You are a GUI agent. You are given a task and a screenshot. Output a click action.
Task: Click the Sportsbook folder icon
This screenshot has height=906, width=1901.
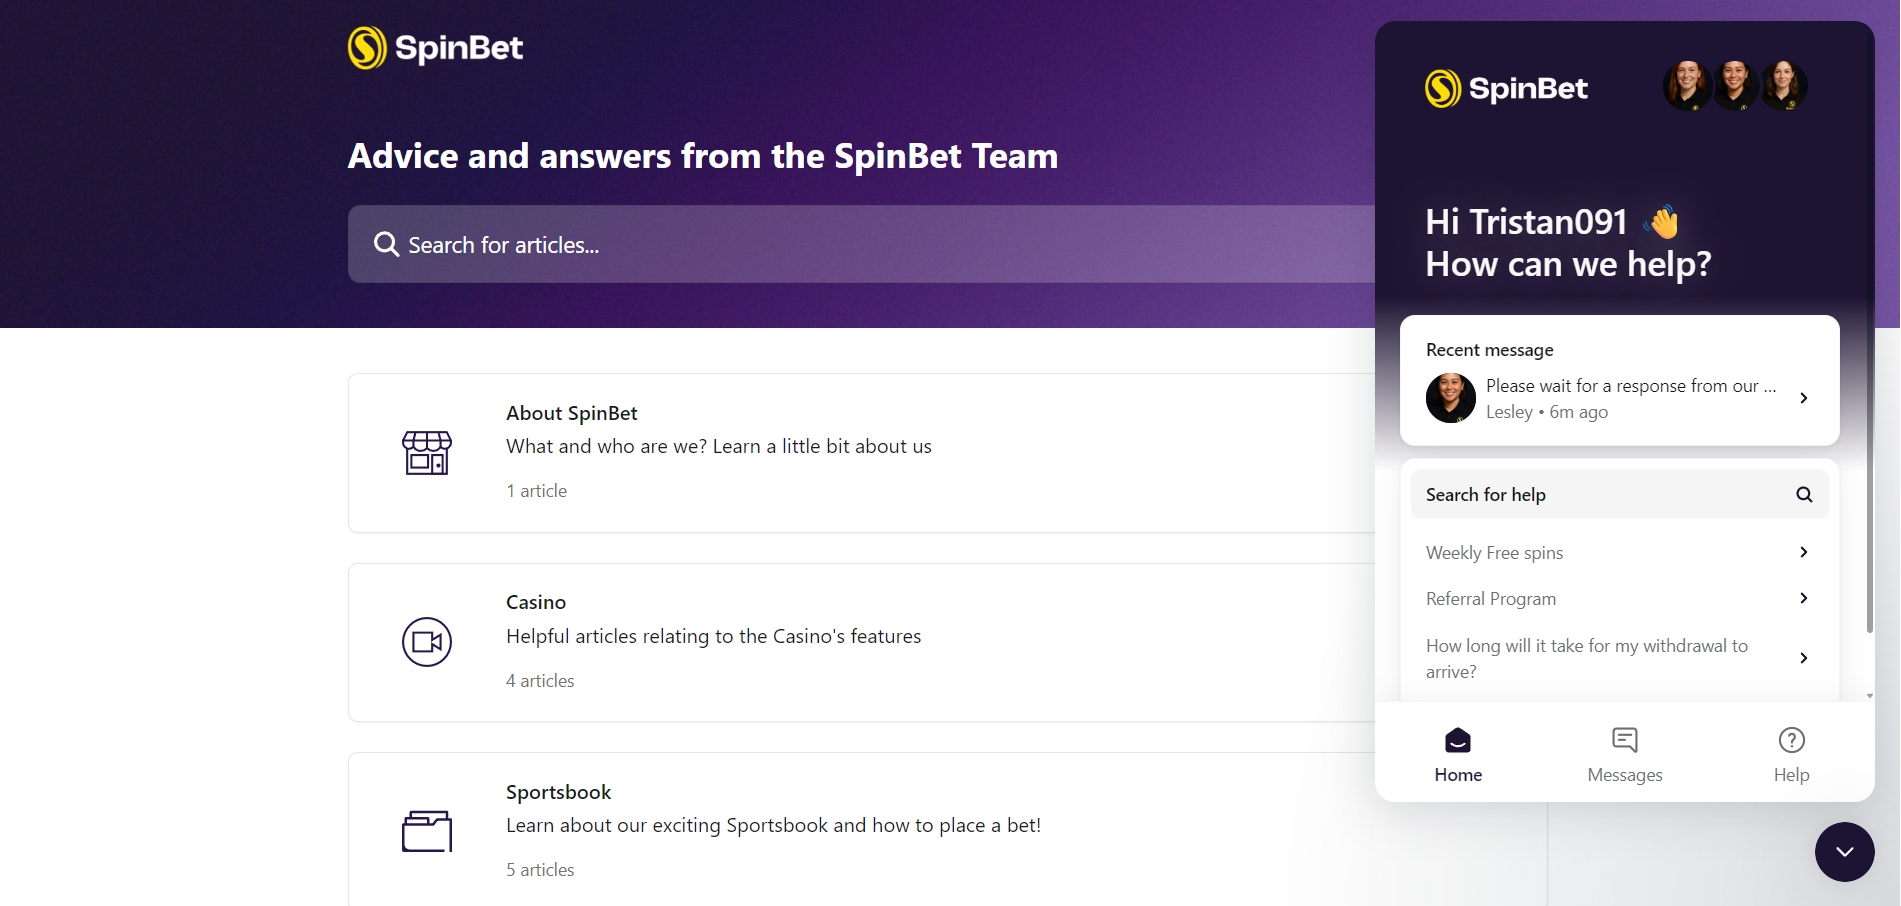pos(427,831)
